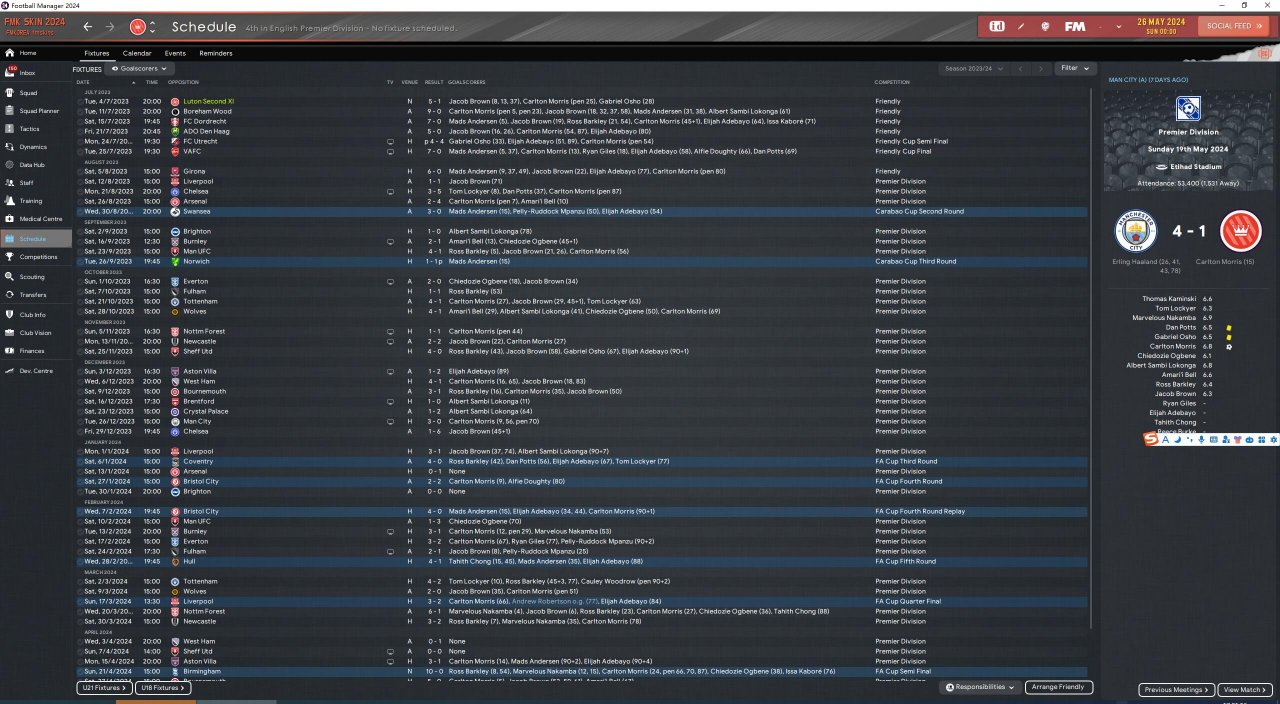Navigate back with the left arrow
The width and height of the screenshot is (1280, 704).
coord(88,27)
